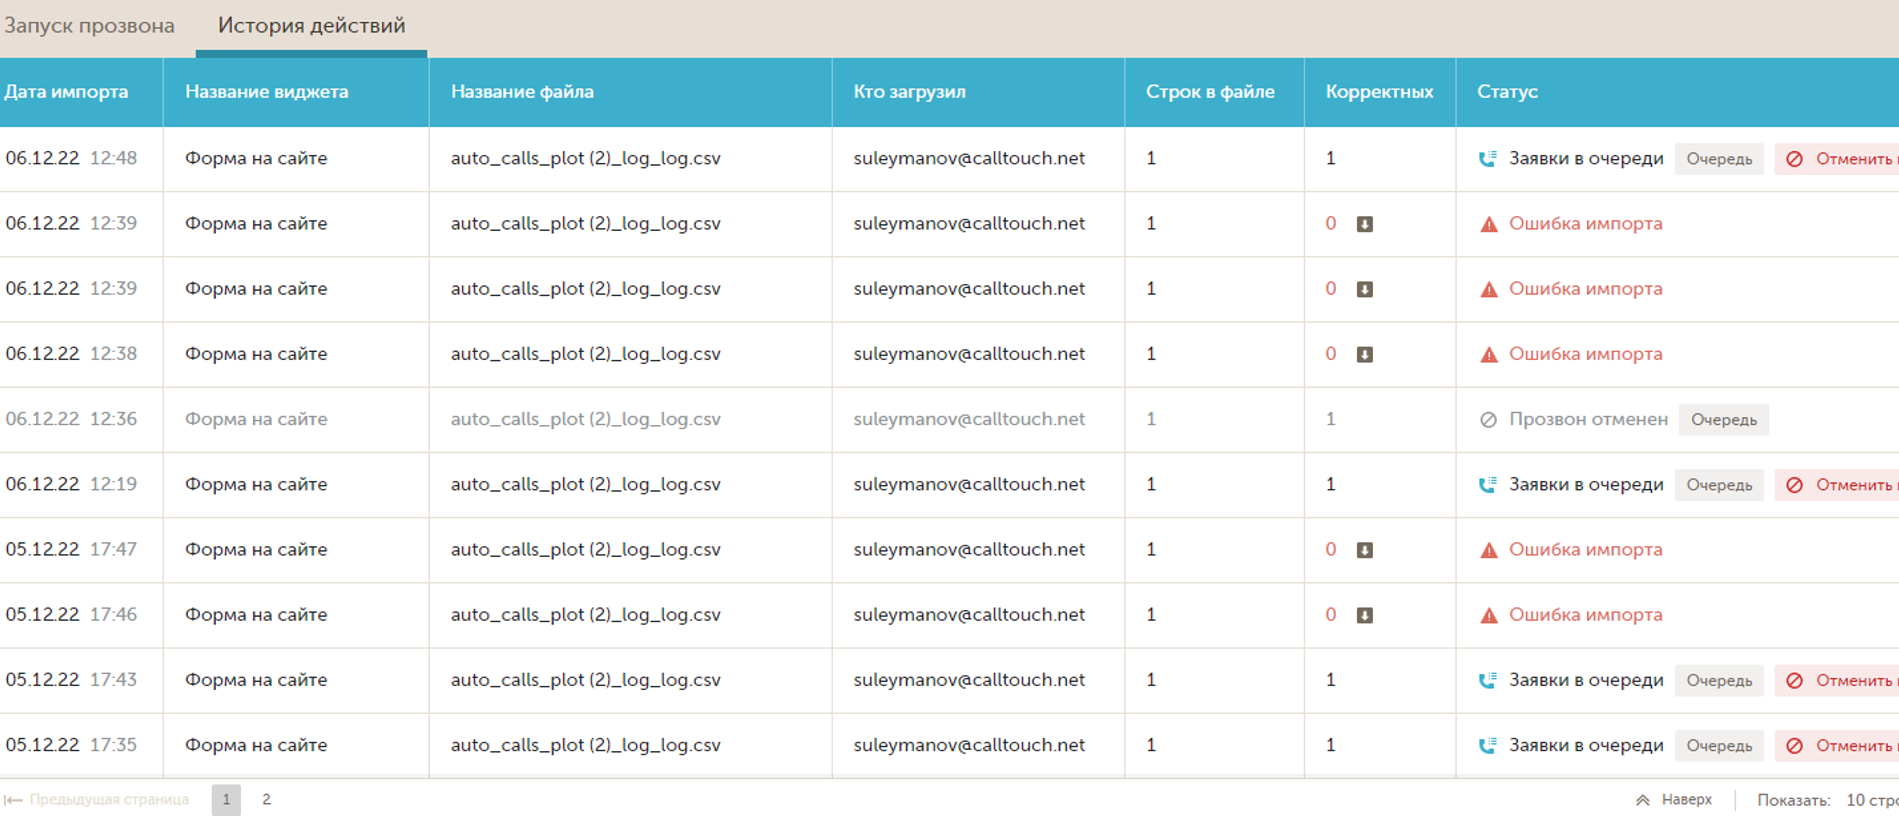Click email in the 05.12.22 17:35 row
Screen dimensions: 1899x816
coord(969,745)
